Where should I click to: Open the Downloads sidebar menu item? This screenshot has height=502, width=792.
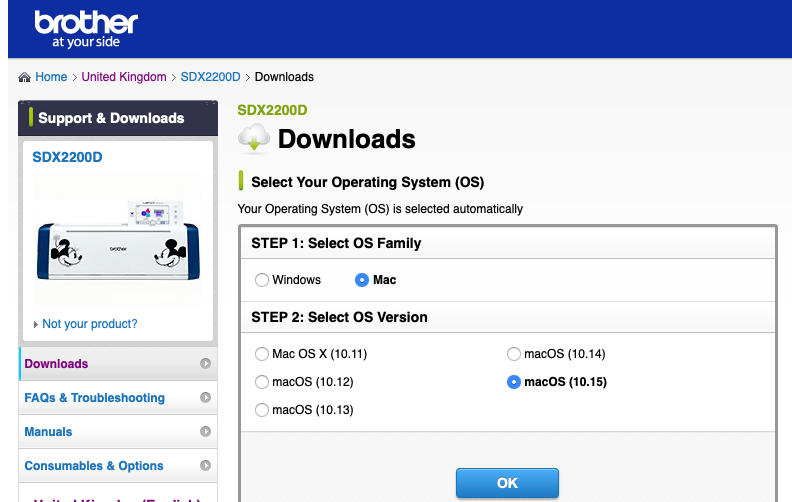[118, 364]
